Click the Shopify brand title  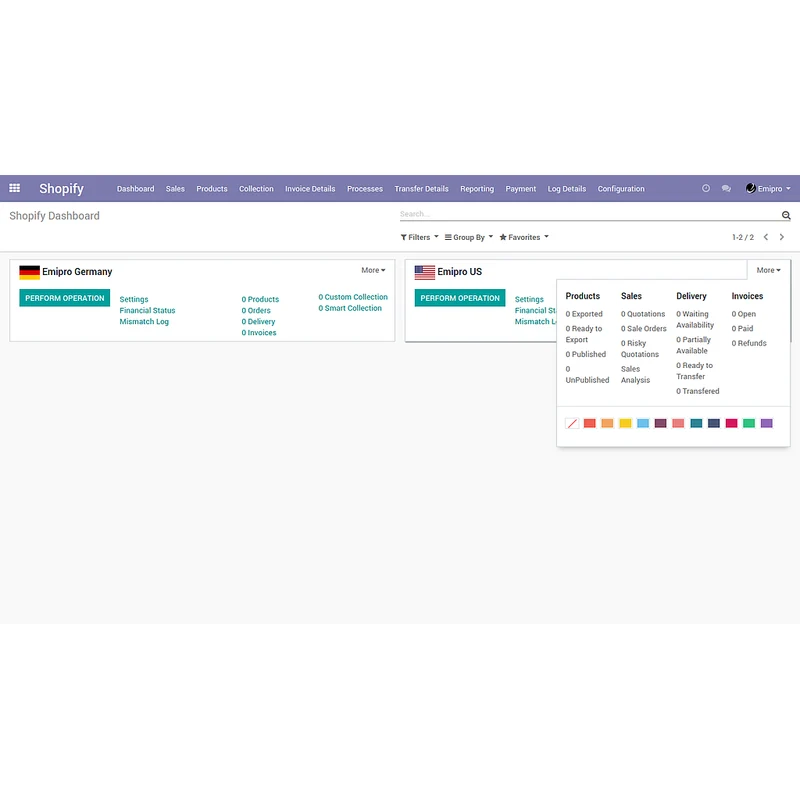coord(61,188)
